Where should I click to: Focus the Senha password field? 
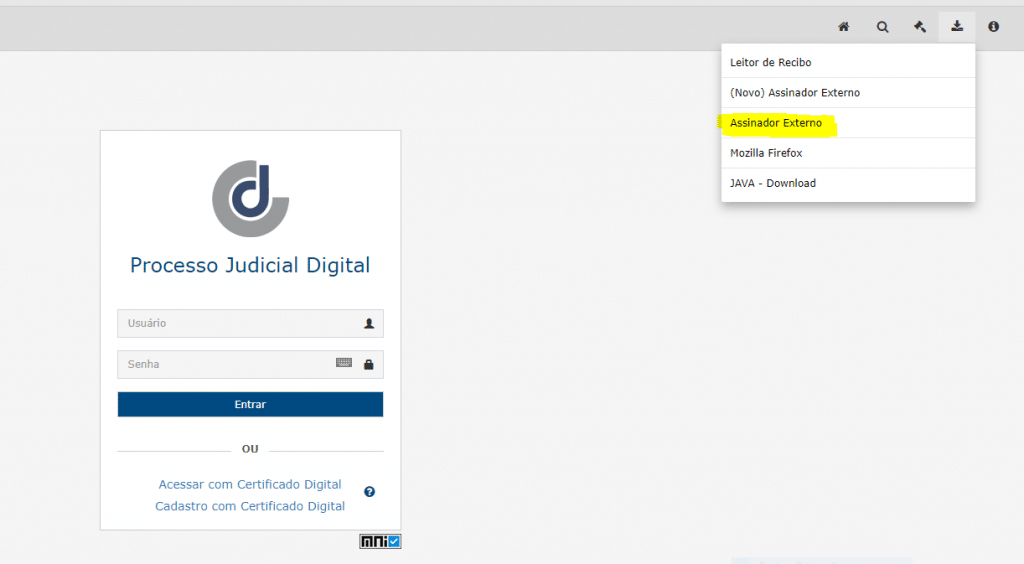pyautogui.click(x=250, y=364)
